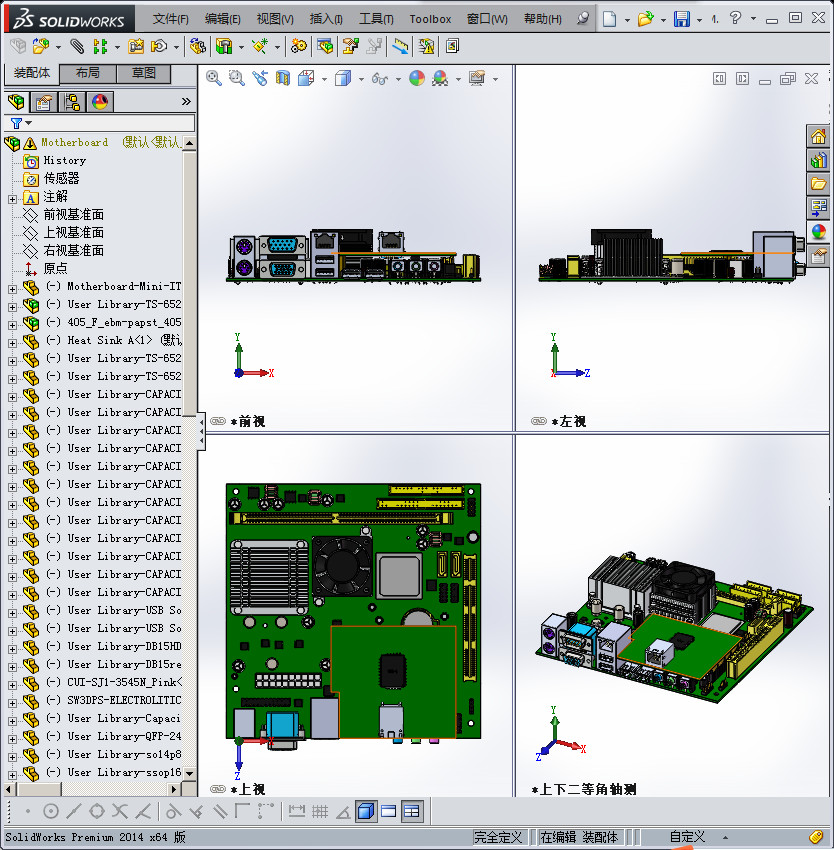This screenshot has width=834, height=850.
Task: Click the SolidWorks Resources home icon
Action: [x=818, y=136]
